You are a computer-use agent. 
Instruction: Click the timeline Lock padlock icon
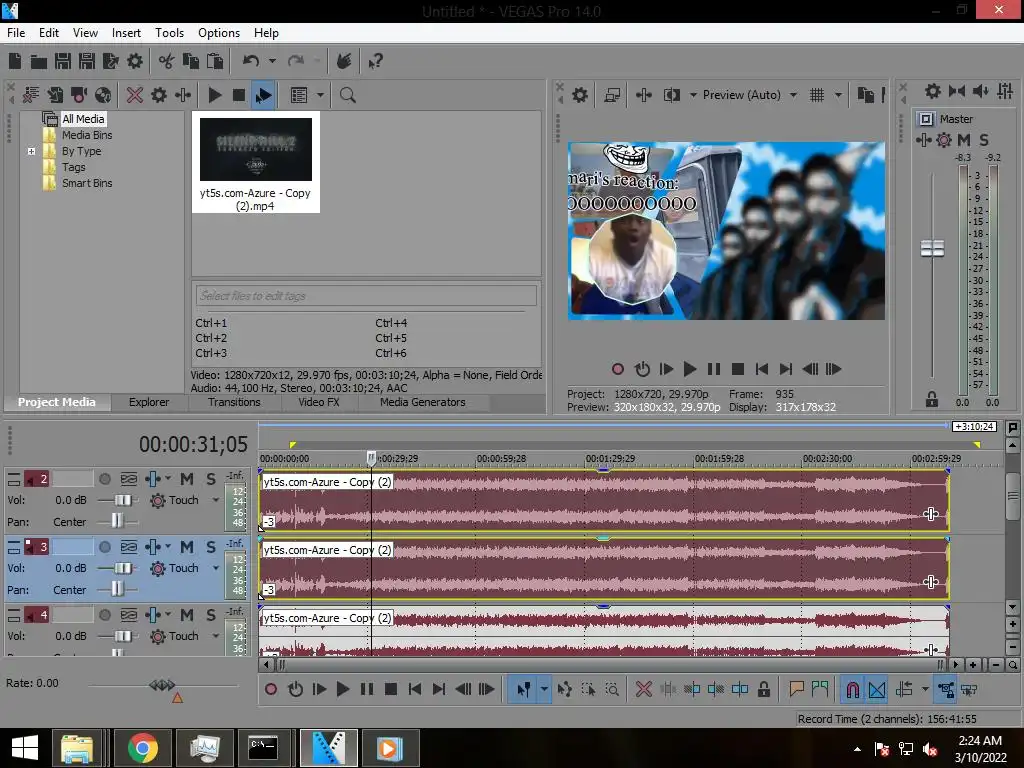[763, 690]
